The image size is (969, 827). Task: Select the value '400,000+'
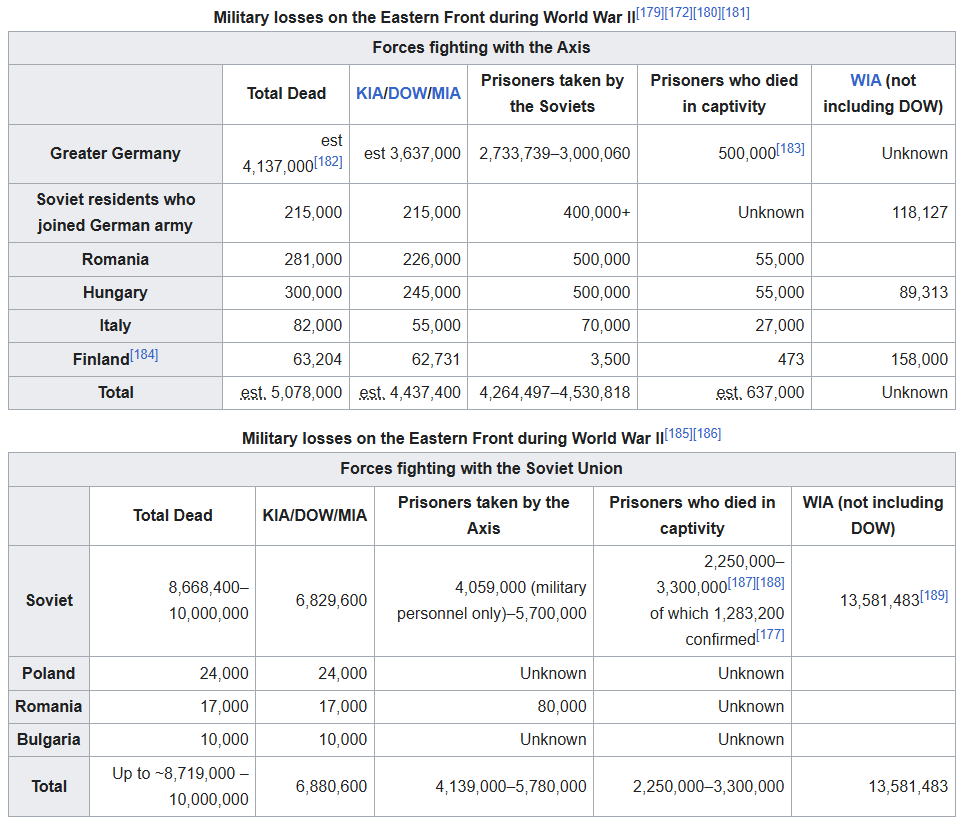596,213
